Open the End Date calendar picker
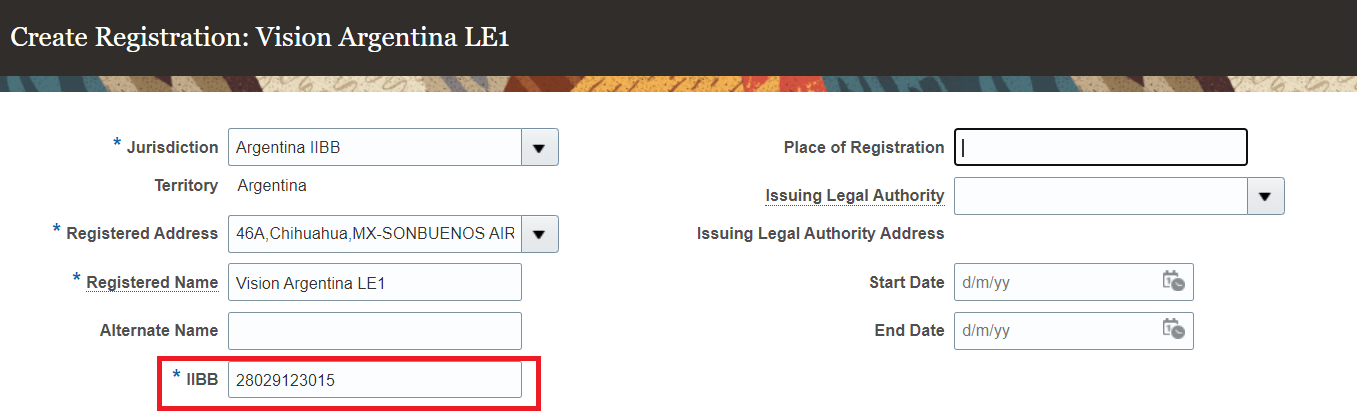Screen dimensions: 1357x419 pos(1173,330)
